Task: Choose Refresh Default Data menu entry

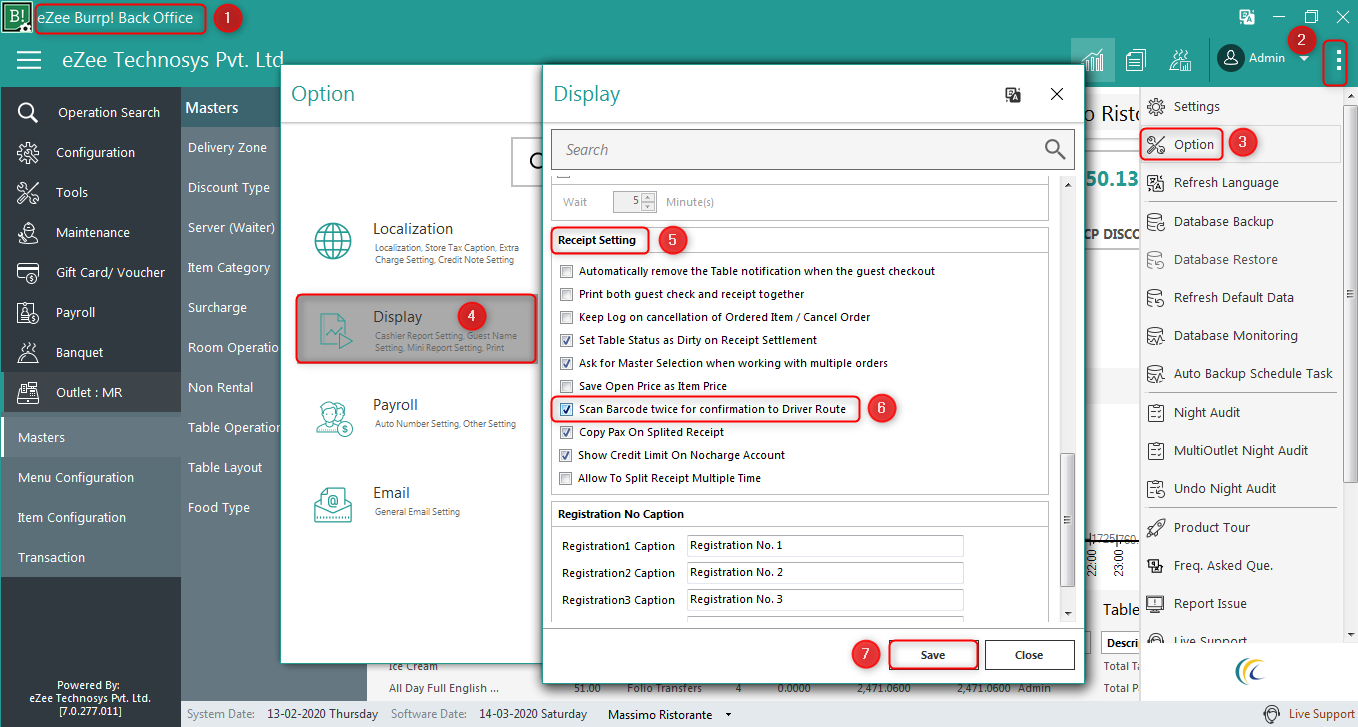Action: (x=1234, y=297)
